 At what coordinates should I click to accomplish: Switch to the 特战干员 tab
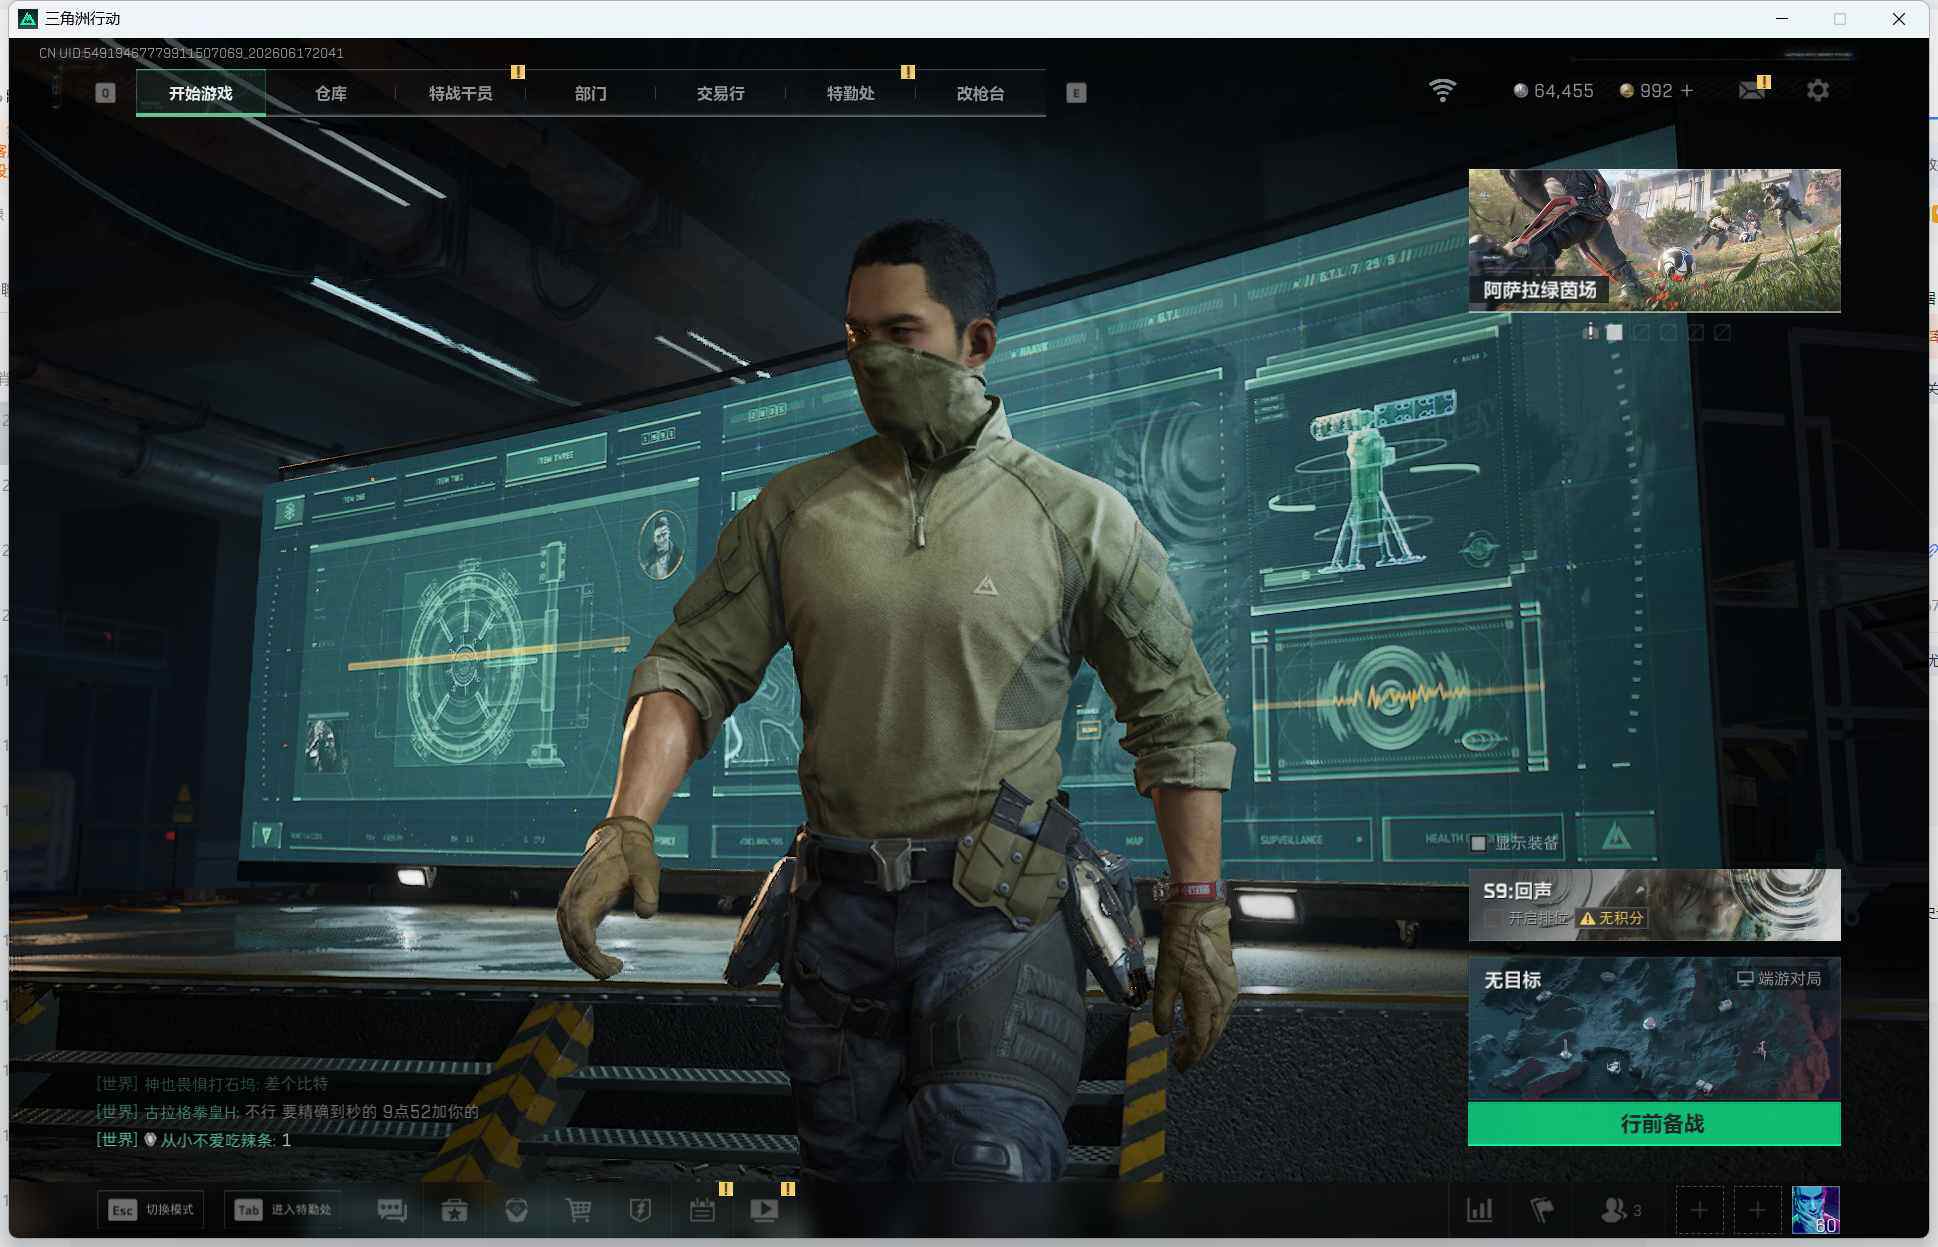(461, 93)
